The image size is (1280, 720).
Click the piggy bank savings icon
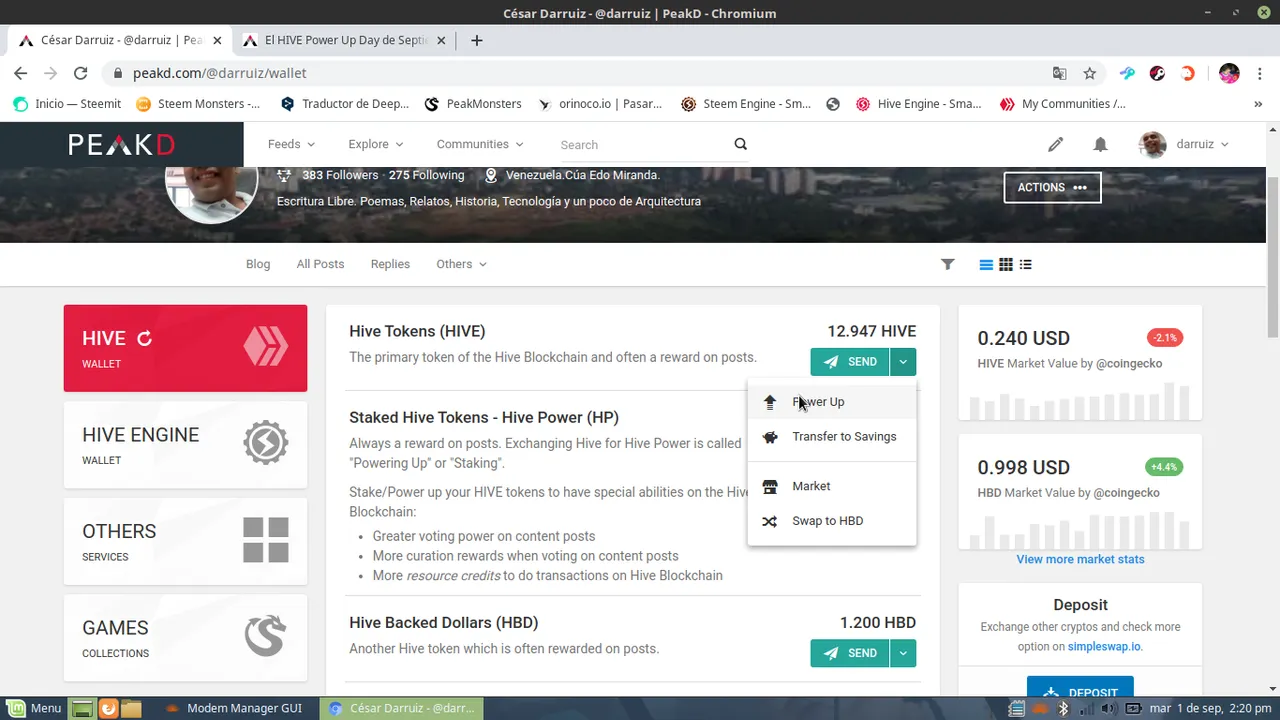click(770, 437)
